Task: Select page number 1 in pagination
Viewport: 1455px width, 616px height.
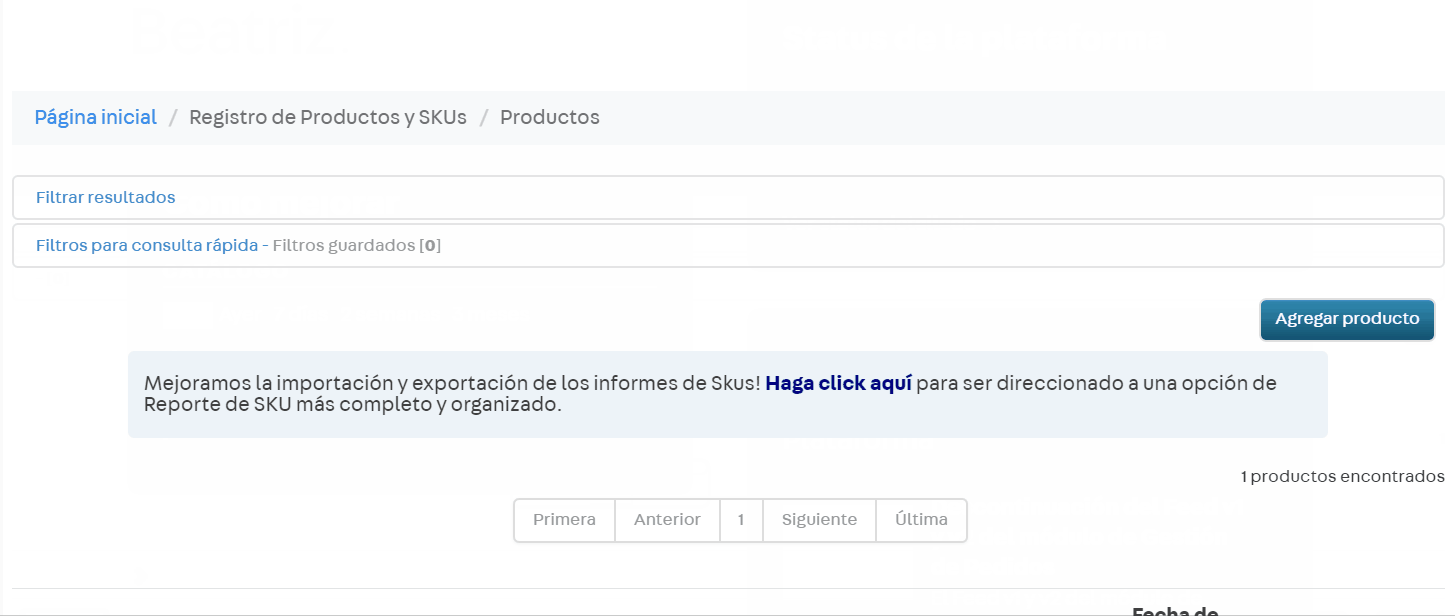Action: 741,519
